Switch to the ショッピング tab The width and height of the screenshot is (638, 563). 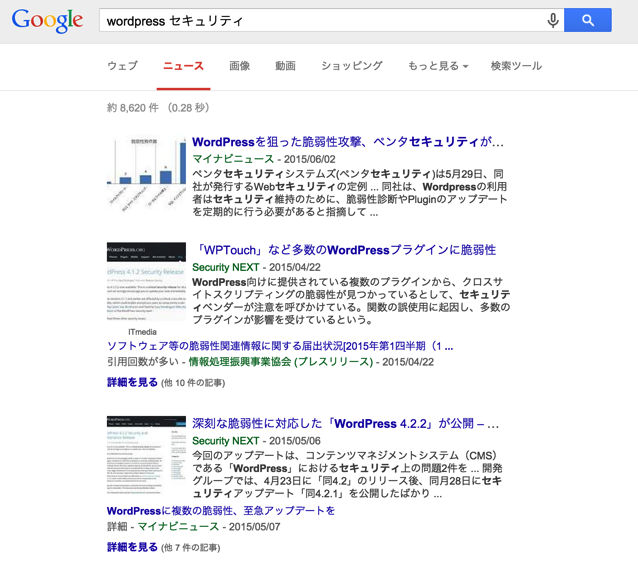(x=352, y=65)
